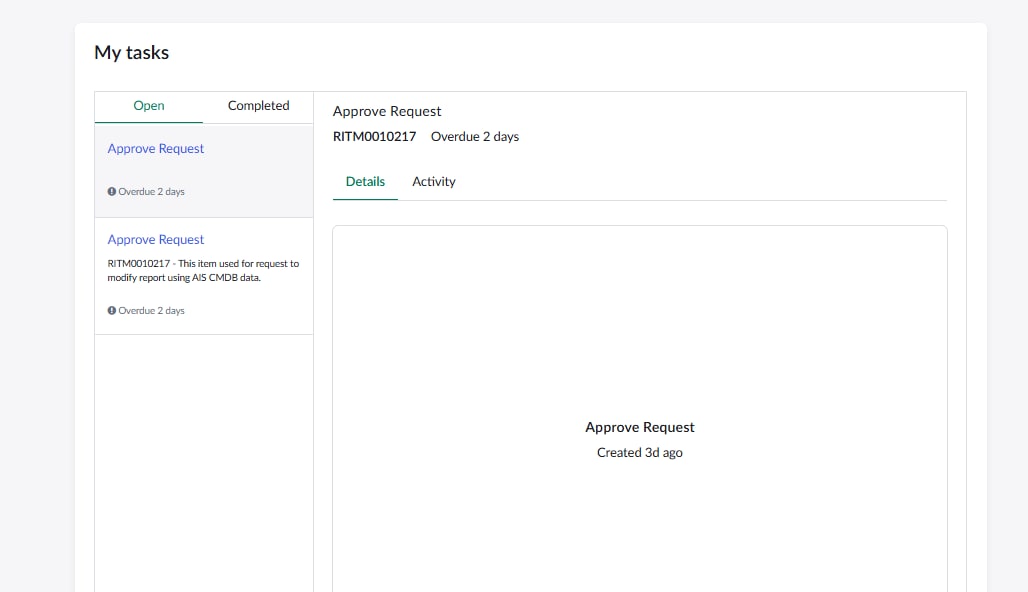Viewport: 1028px width, 592px height.
Task: Click the My tasks page heading
Action: tap(132, 53)
